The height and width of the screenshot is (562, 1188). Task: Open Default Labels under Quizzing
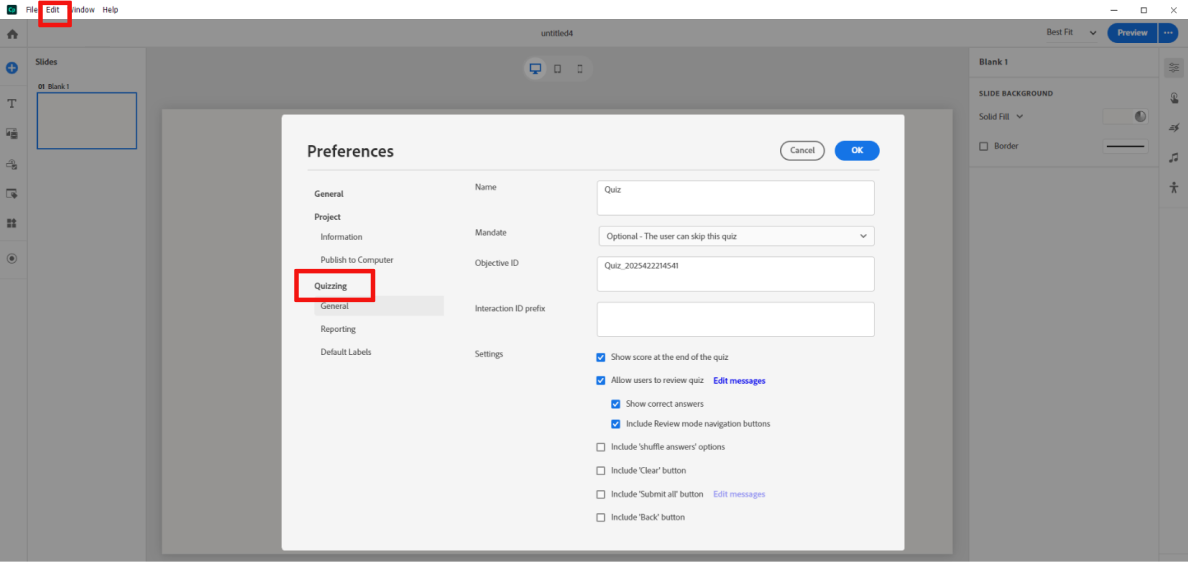click(345, 352)
